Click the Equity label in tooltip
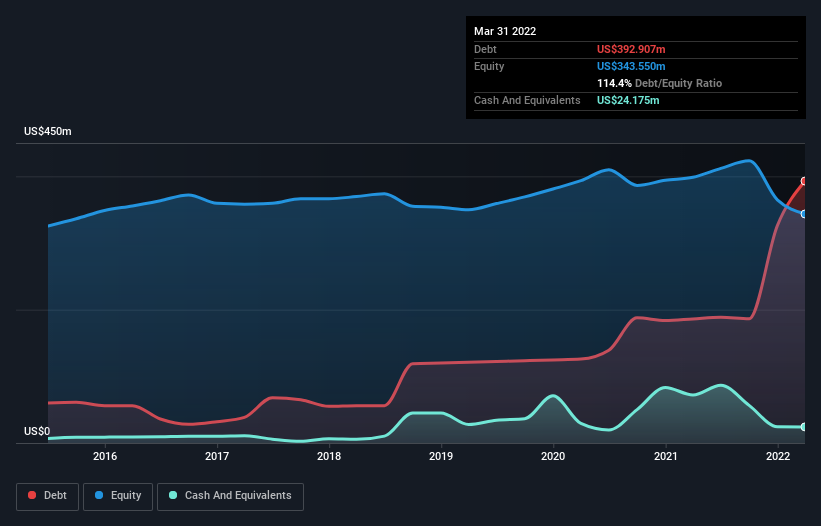 click(489, 66)
